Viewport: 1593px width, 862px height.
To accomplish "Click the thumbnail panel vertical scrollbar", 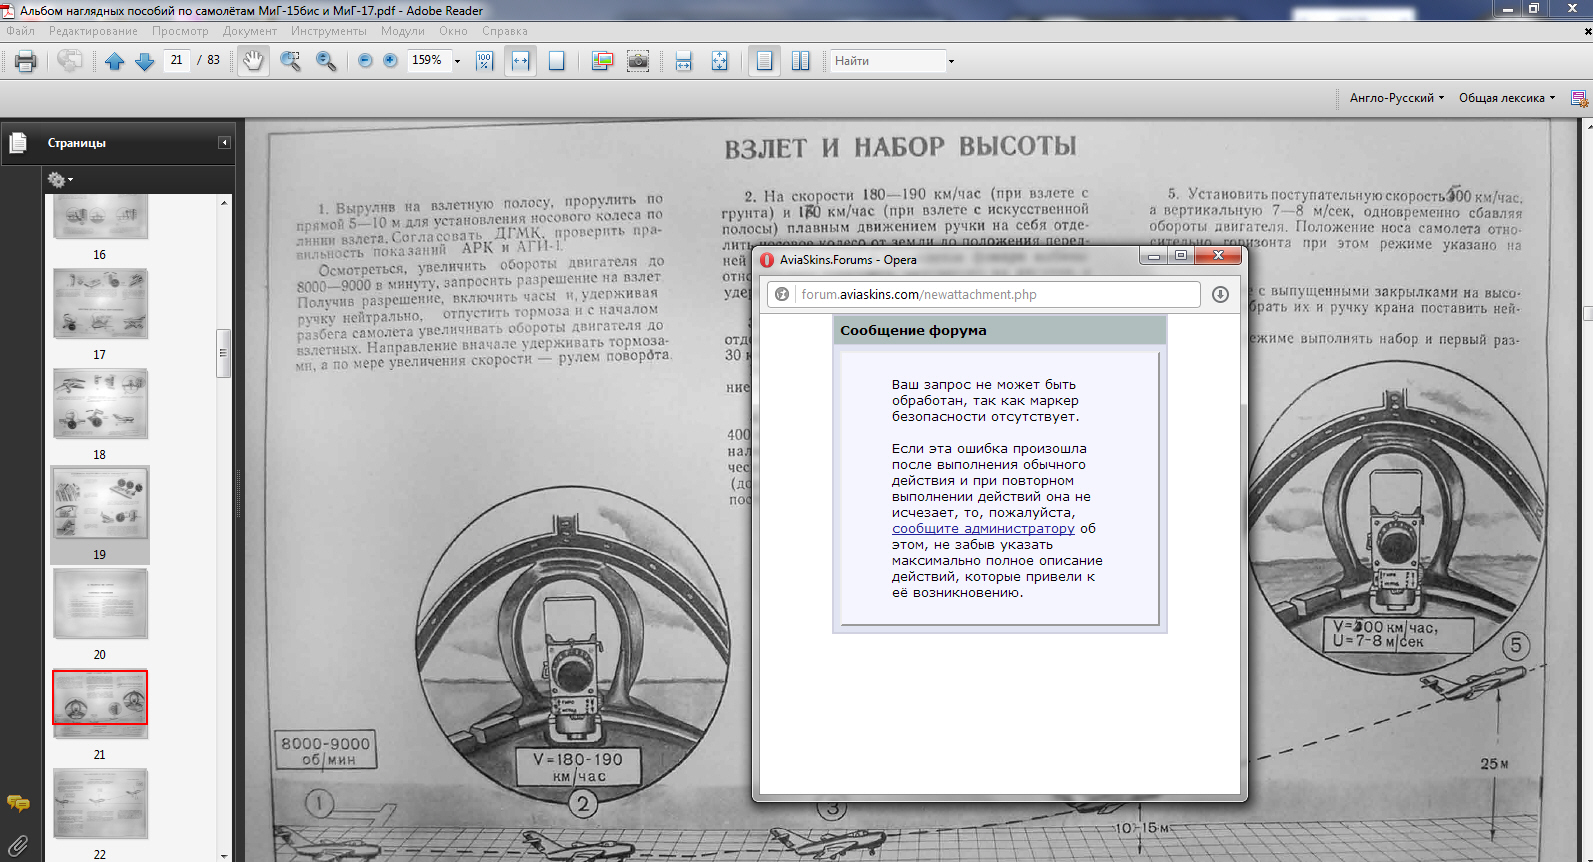I will tap(224, 353).
